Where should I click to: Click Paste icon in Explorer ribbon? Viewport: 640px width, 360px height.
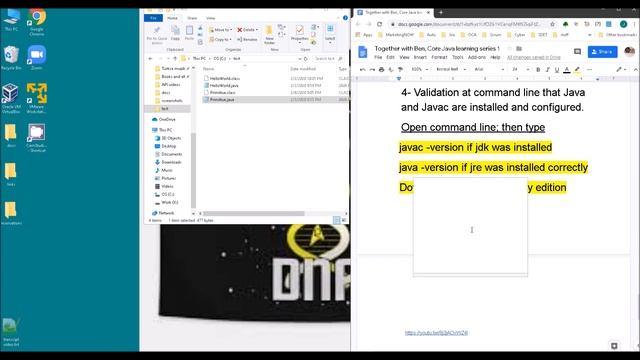click(x=189, y=33)
